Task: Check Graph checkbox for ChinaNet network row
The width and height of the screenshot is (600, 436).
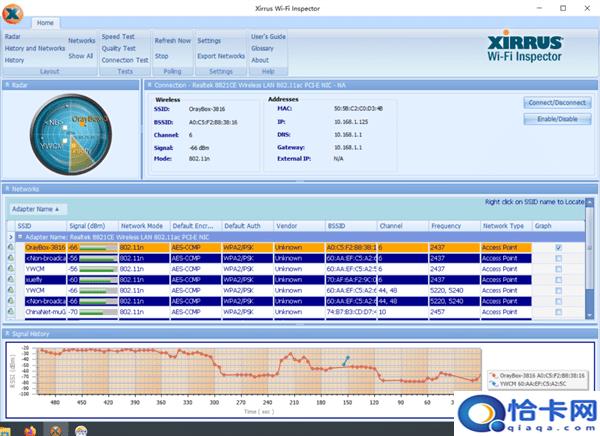Action: 558,312
